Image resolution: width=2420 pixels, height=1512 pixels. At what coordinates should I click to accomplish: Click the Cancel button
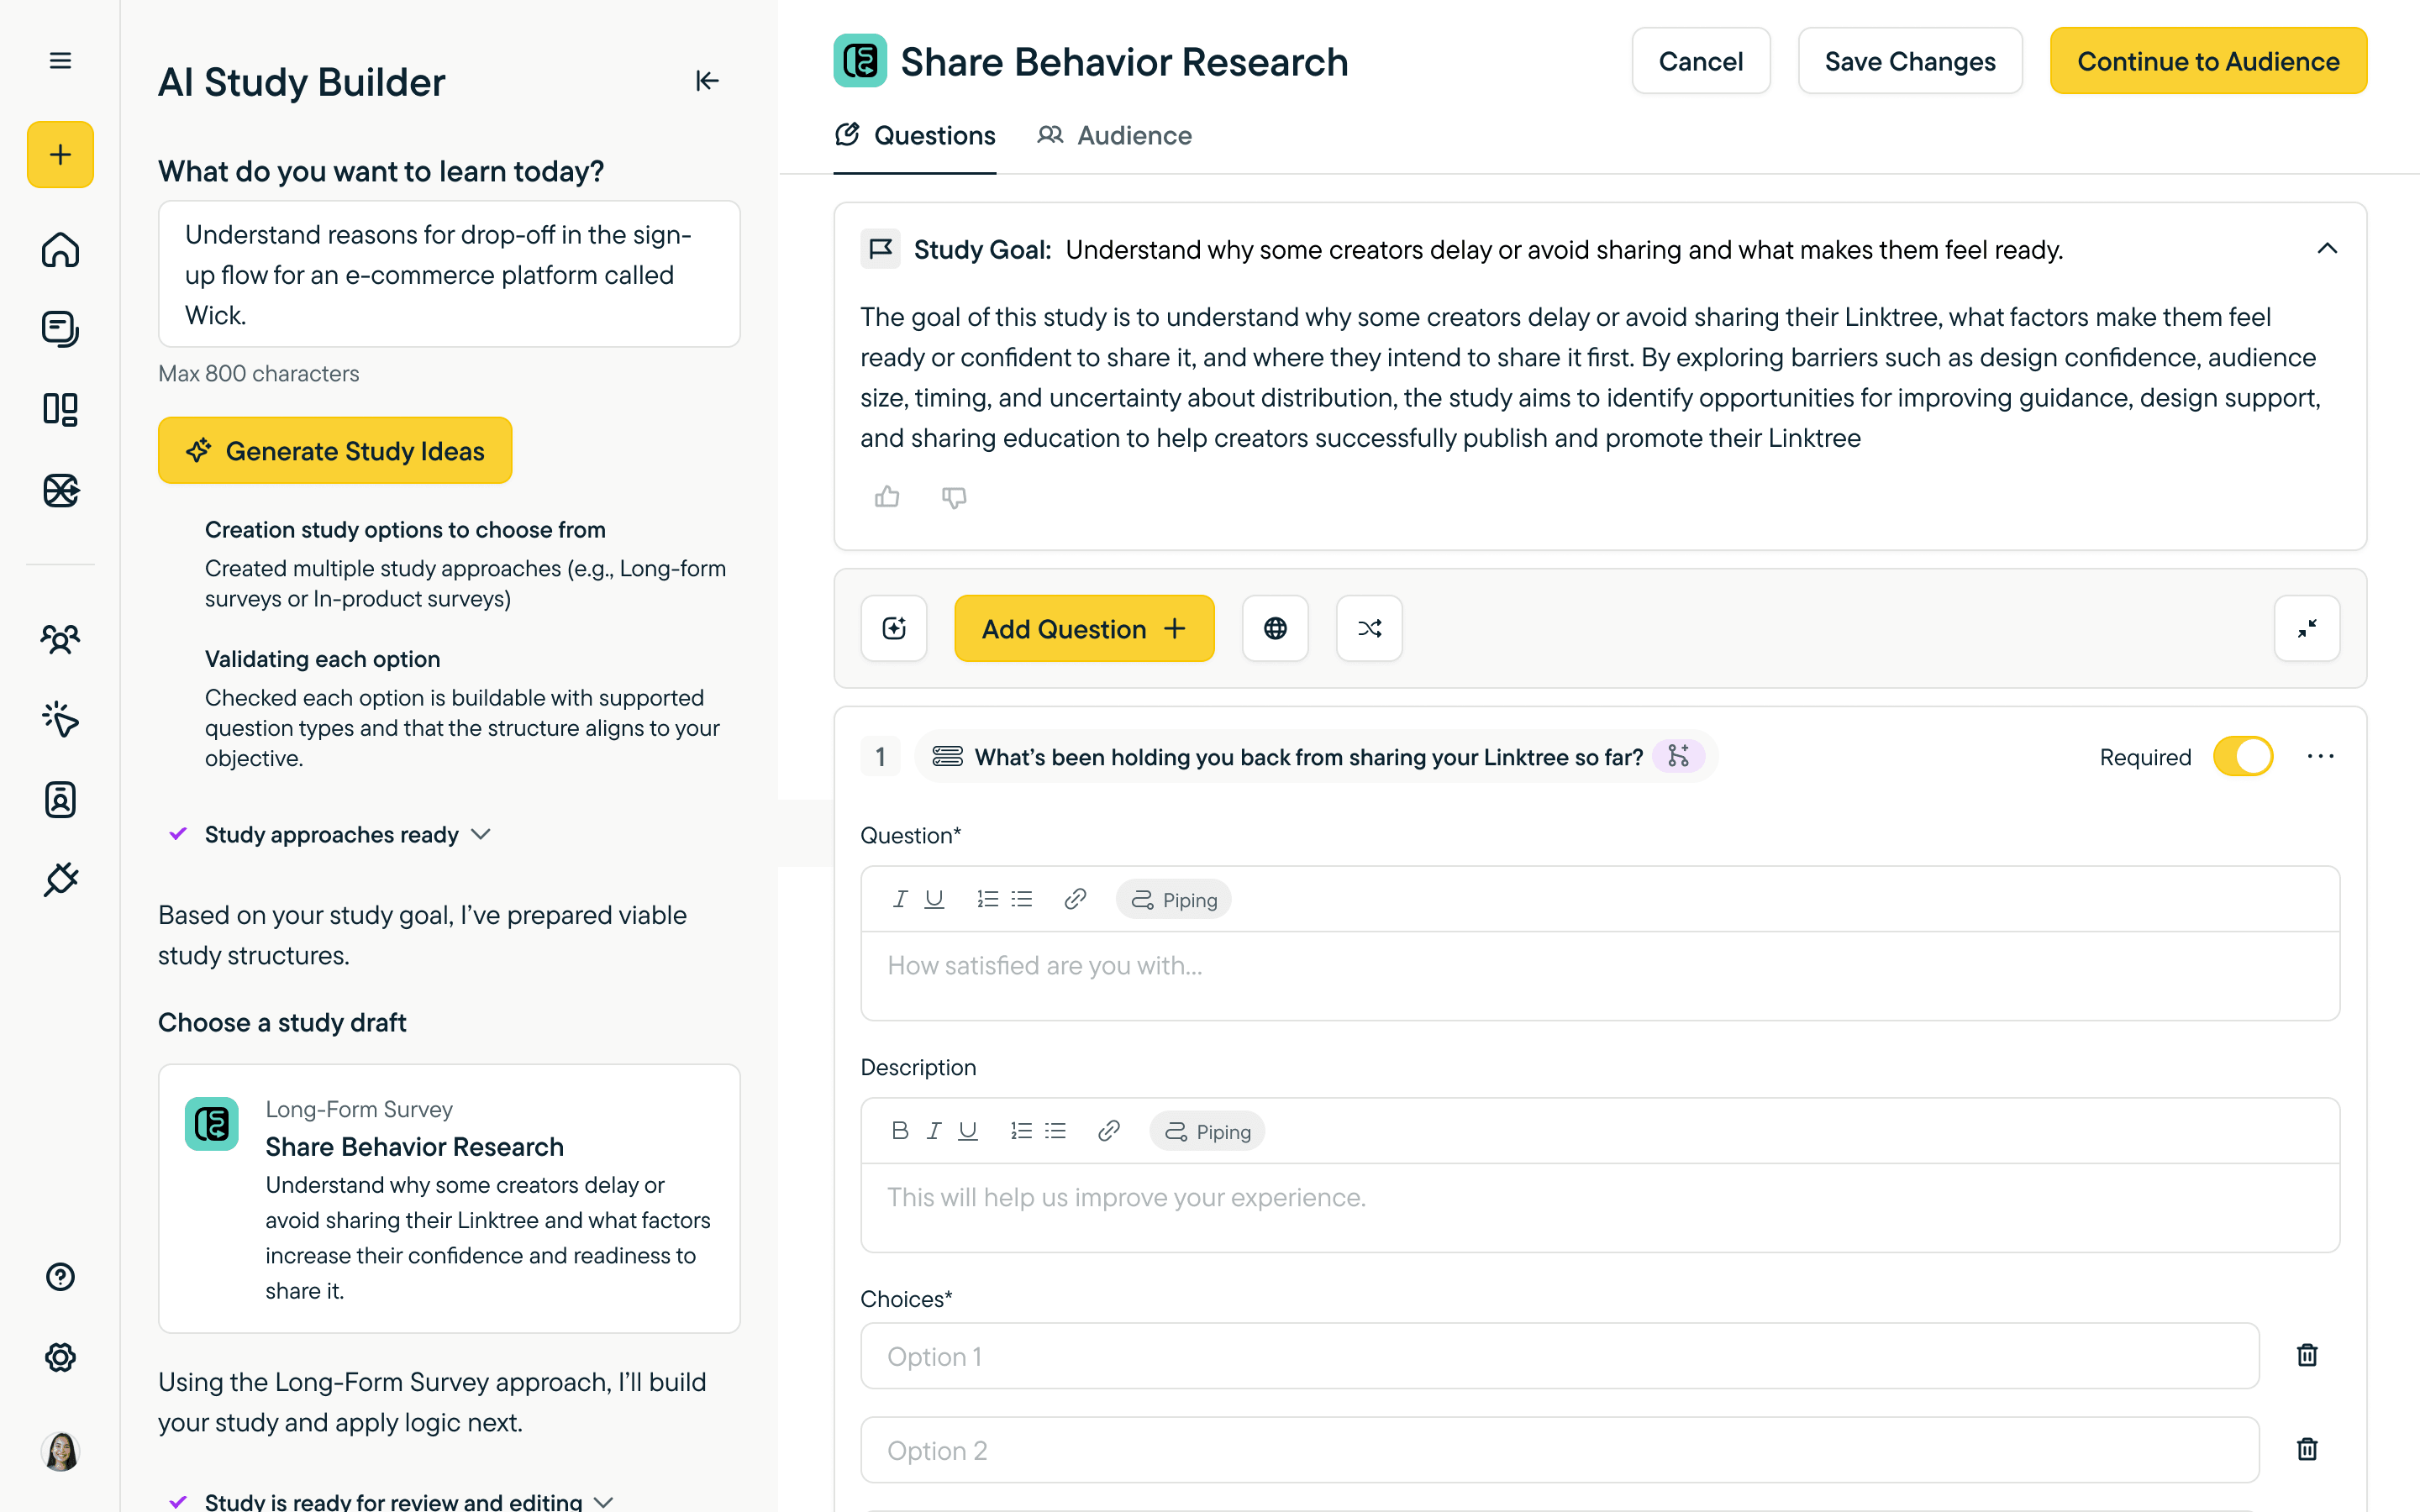1700,61
